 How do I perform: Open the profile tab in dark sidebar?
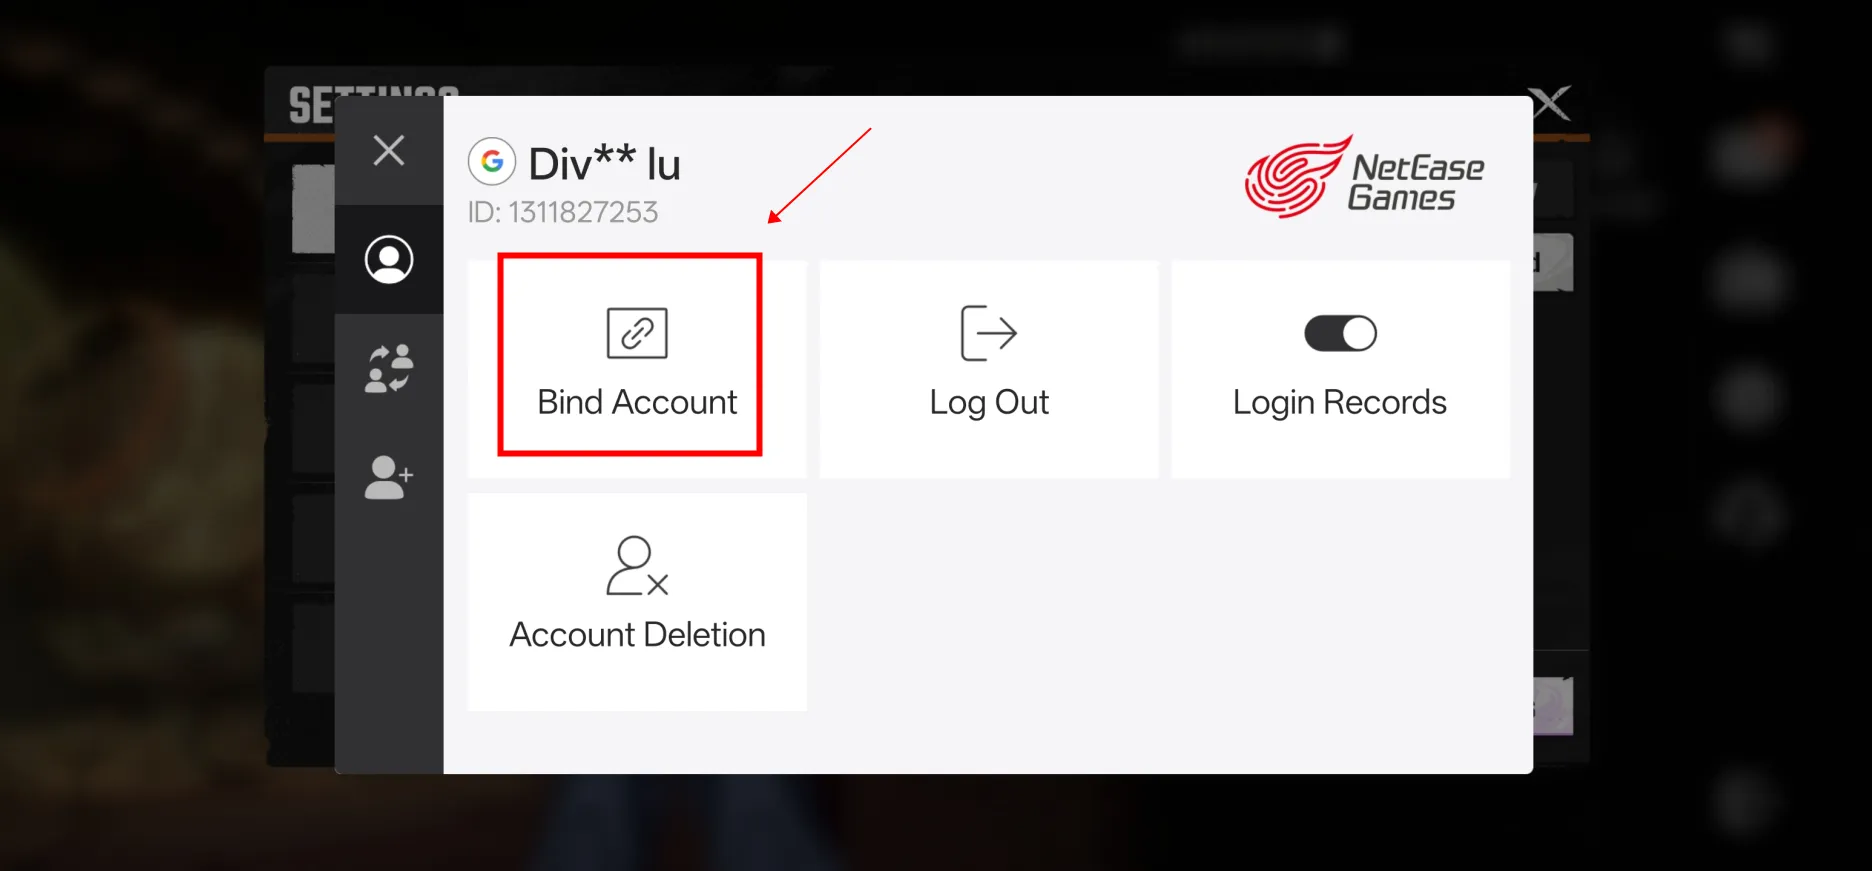point(389,260)
